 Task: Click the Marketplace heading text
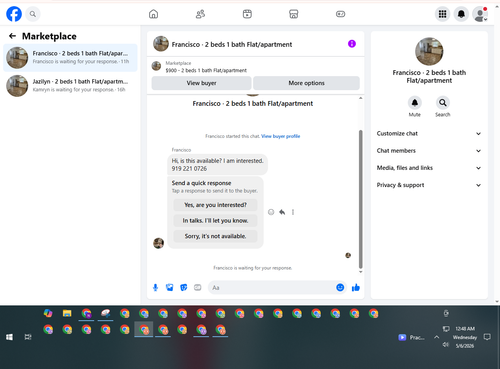click(49, 36)
